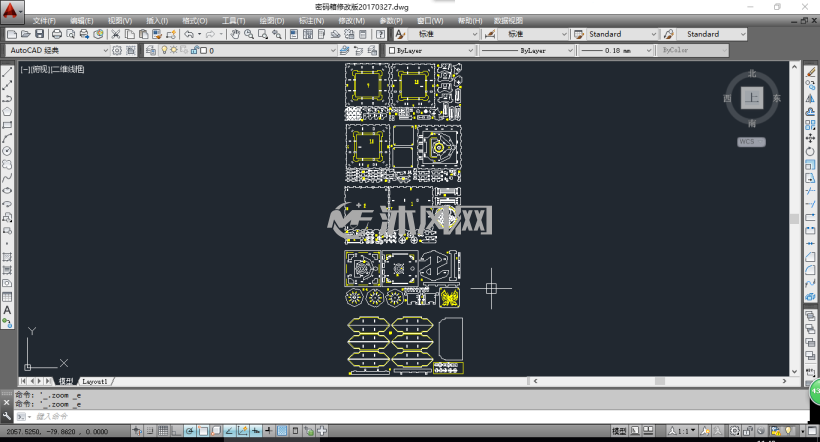Select the Multiline Text A tool

pyautogui.click(x=7, y=310)
